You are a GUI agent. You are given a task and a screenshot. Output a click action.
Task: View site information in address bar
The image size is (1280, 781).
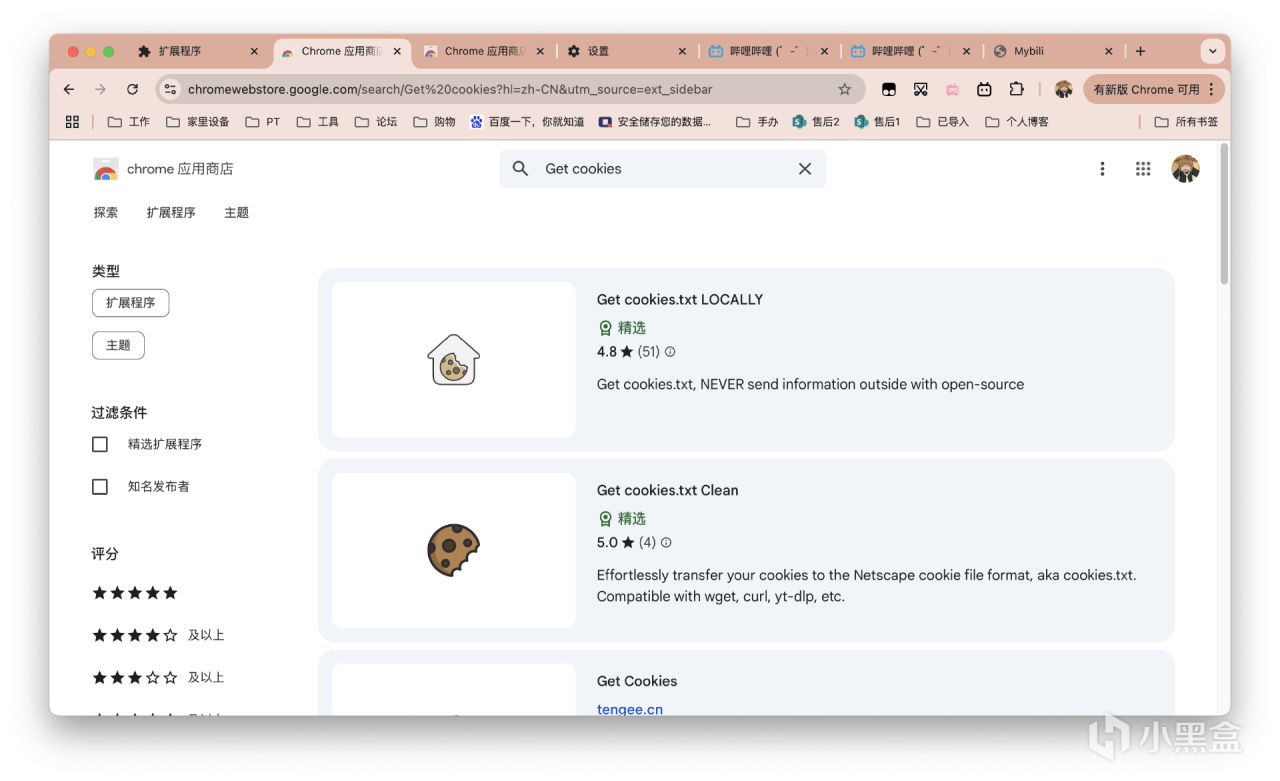pos(170,89)
